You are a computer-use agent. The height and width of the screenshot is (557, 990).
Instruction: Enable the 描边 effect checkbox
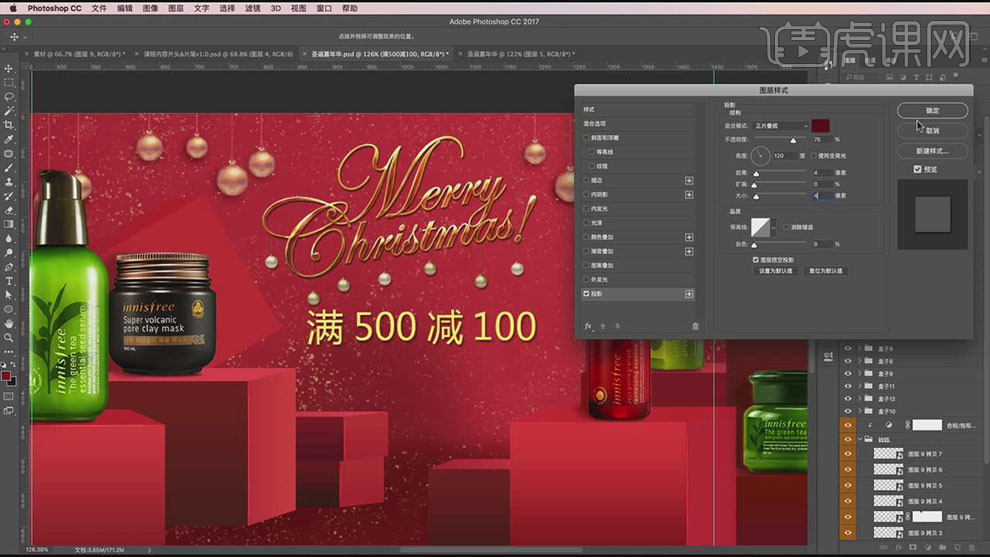[586, 181]
